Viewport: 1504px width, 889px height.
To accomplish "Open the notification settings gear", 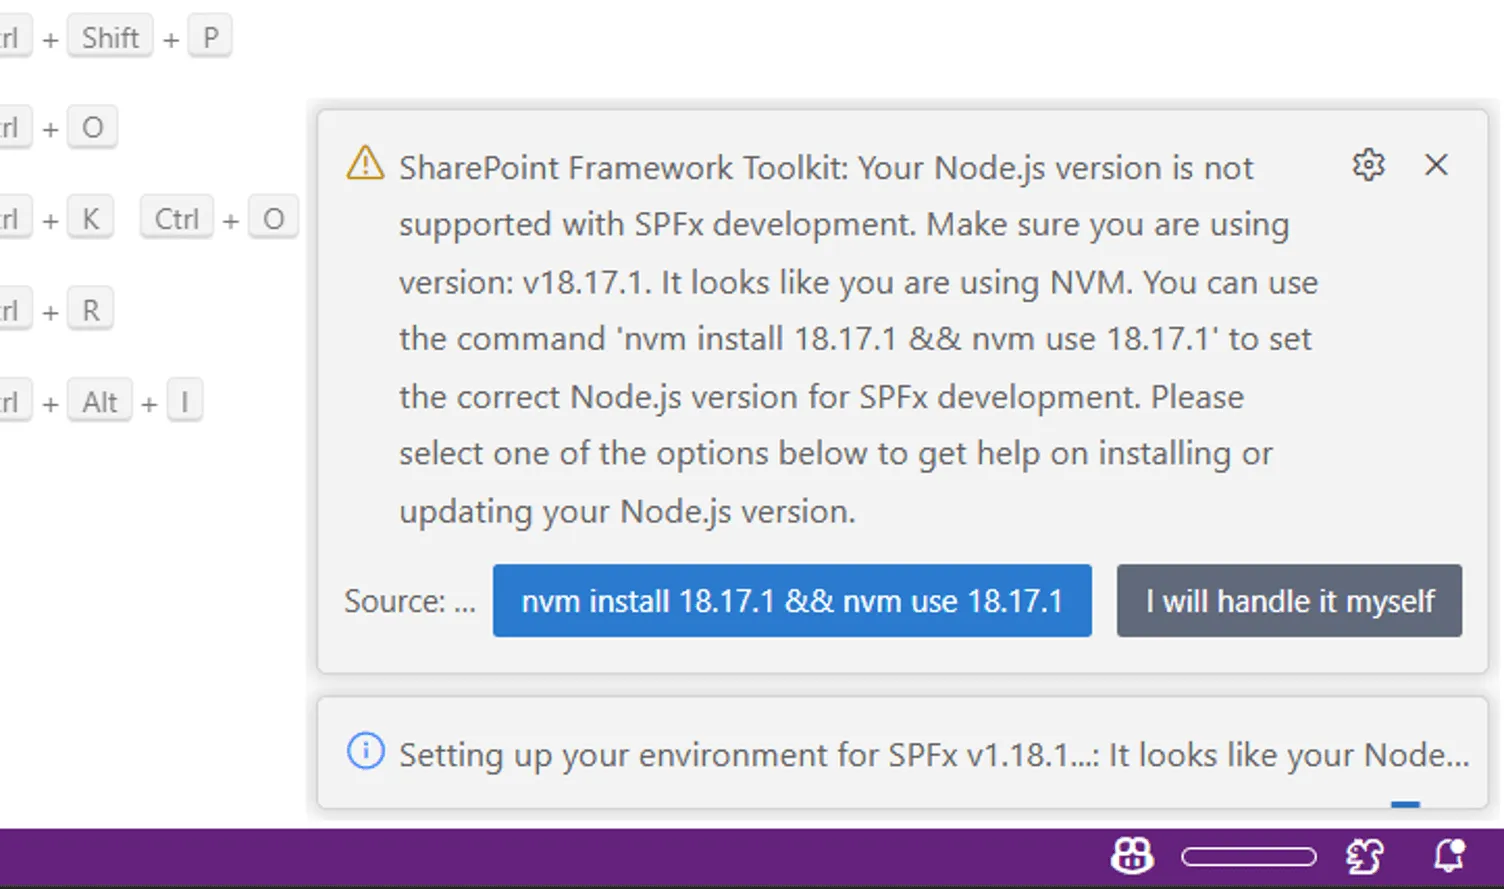I will click(1368, 165).
